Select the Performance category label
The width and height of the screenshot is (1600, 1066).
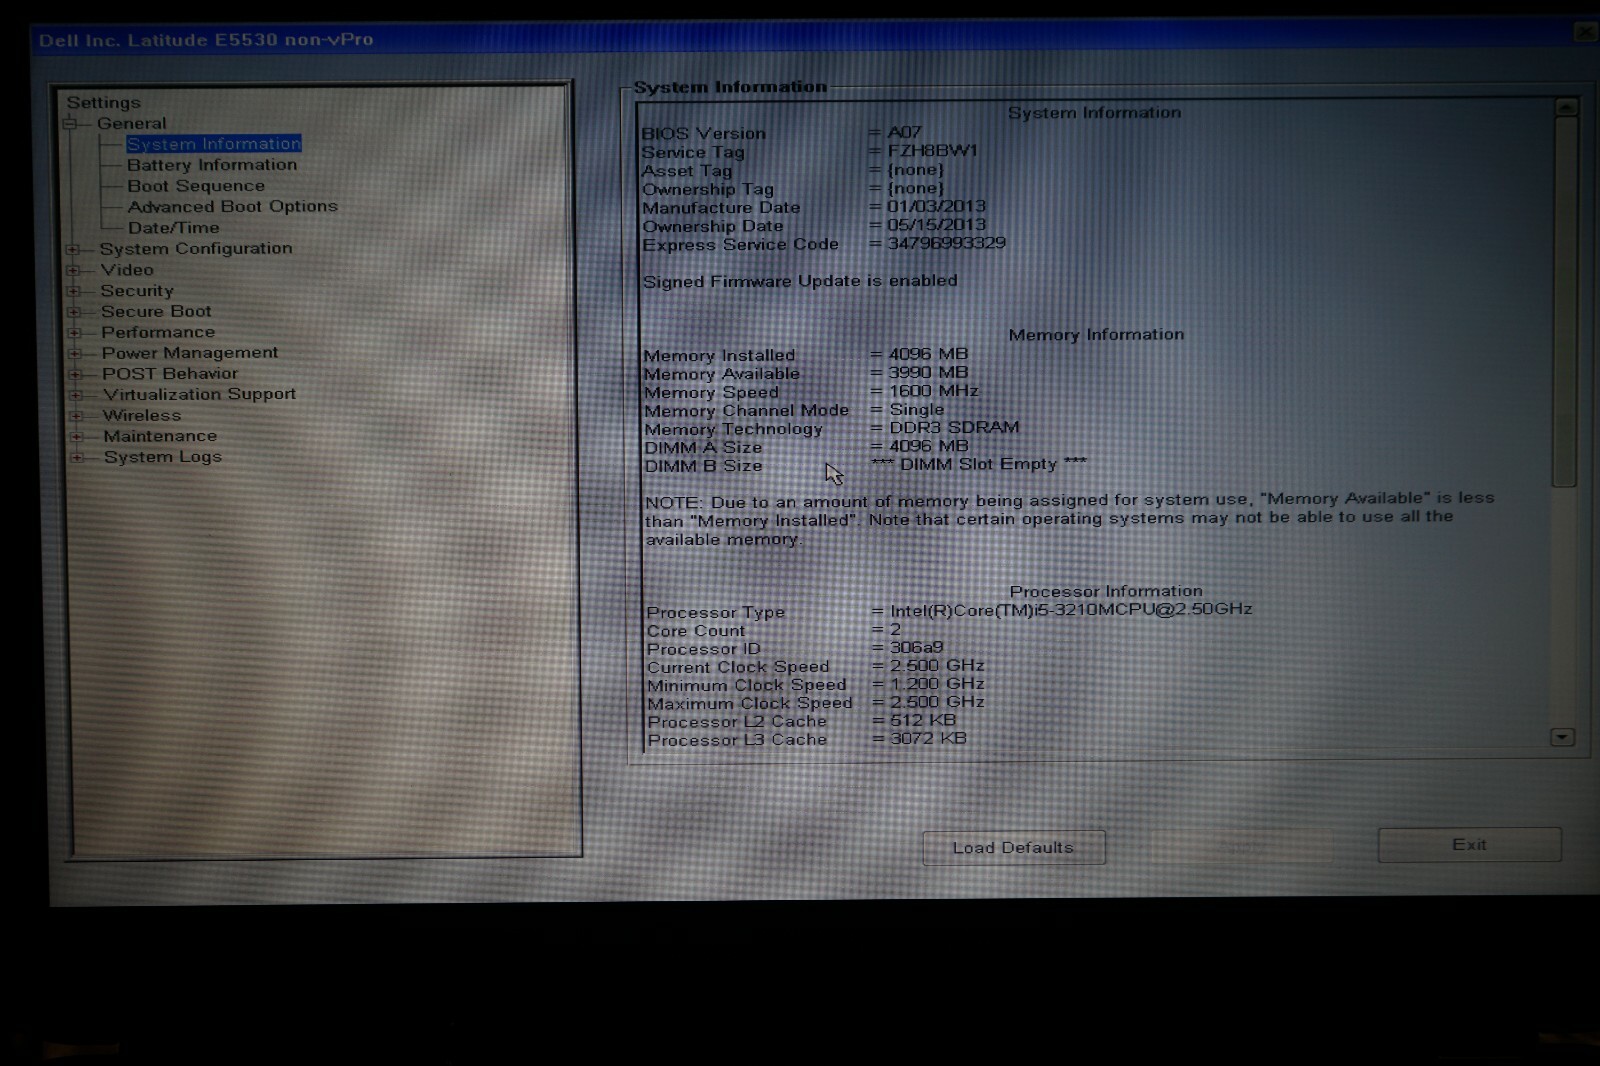(x=158, y=332)
